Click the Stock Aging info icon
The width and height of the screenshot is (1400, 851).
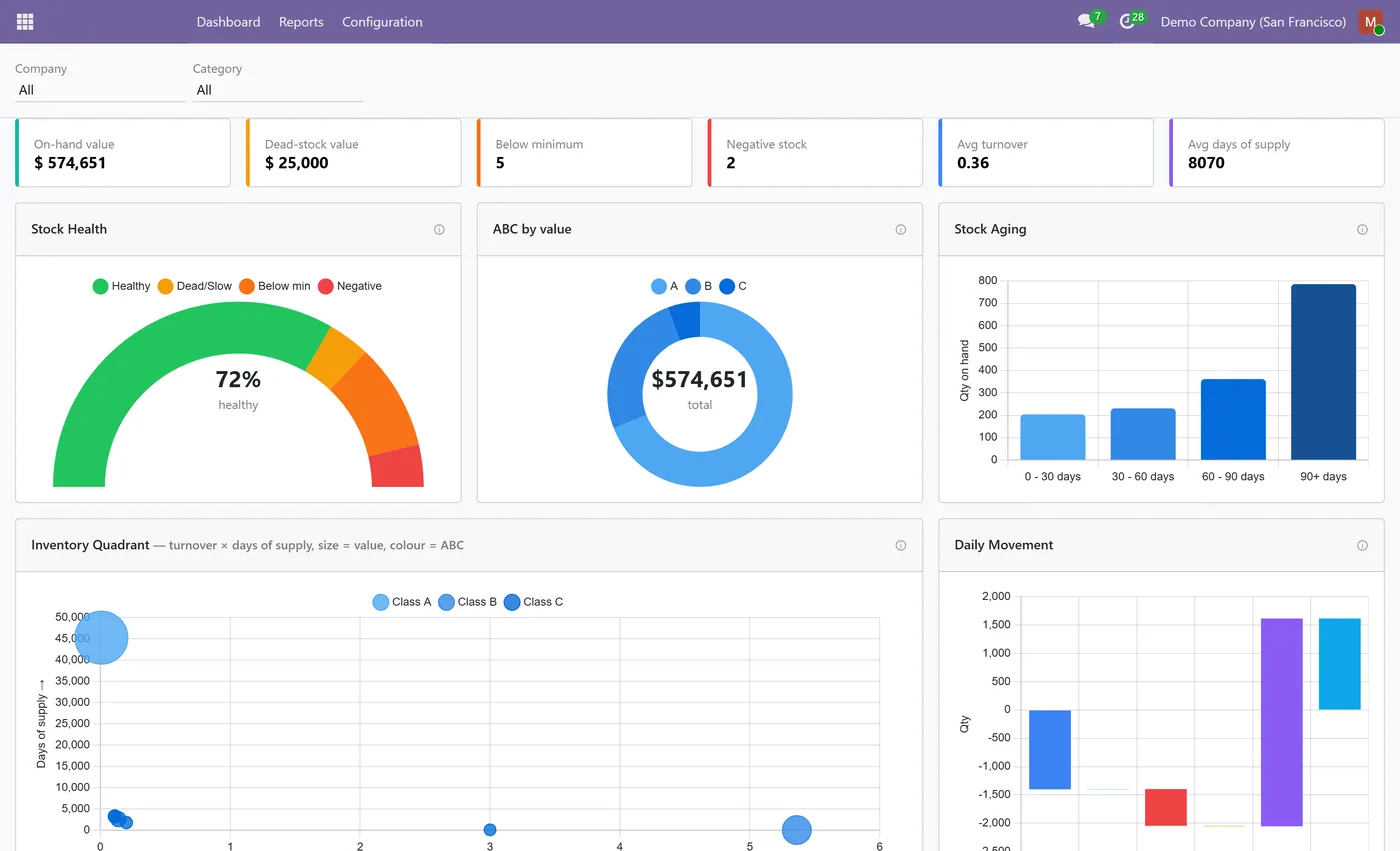point(1362,229)
